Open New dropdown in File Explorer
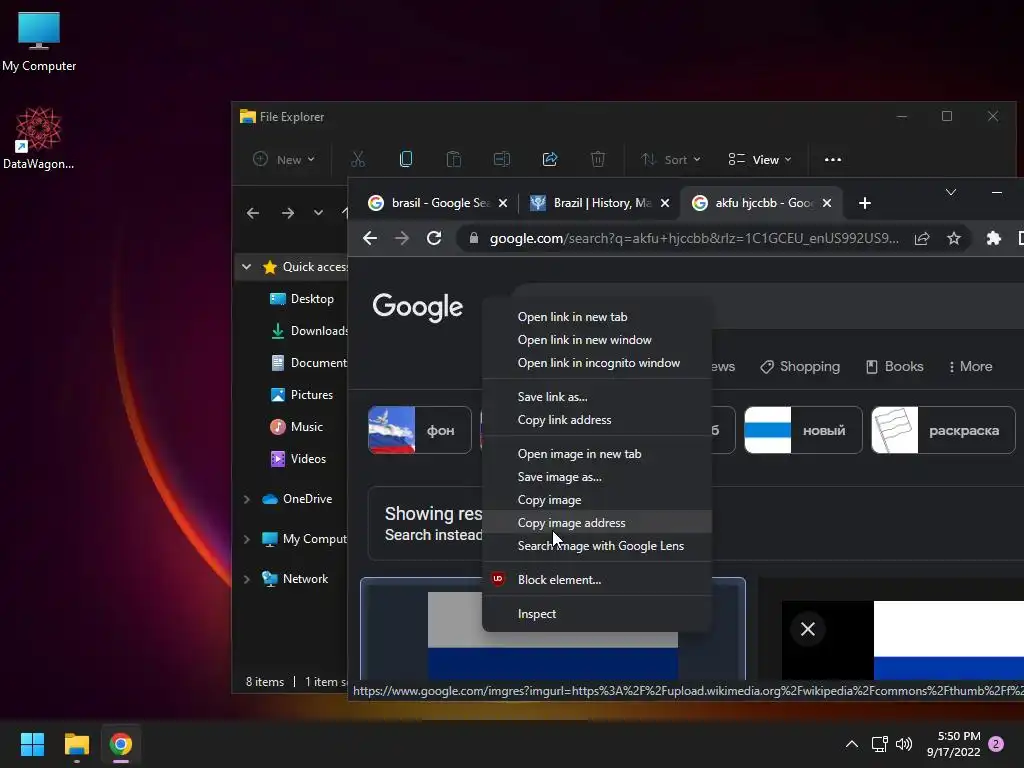 285,159
